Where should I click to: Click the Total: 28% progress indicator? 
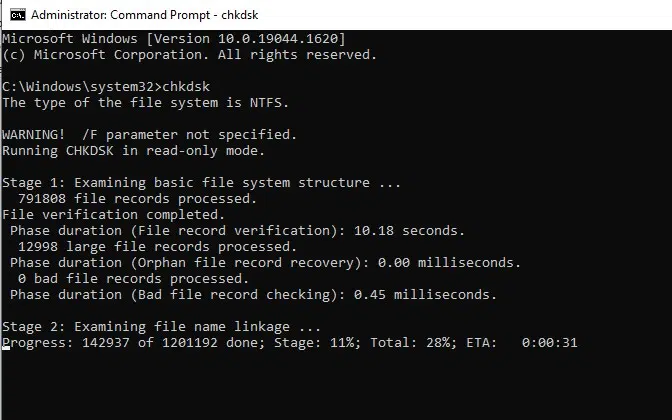413,343
